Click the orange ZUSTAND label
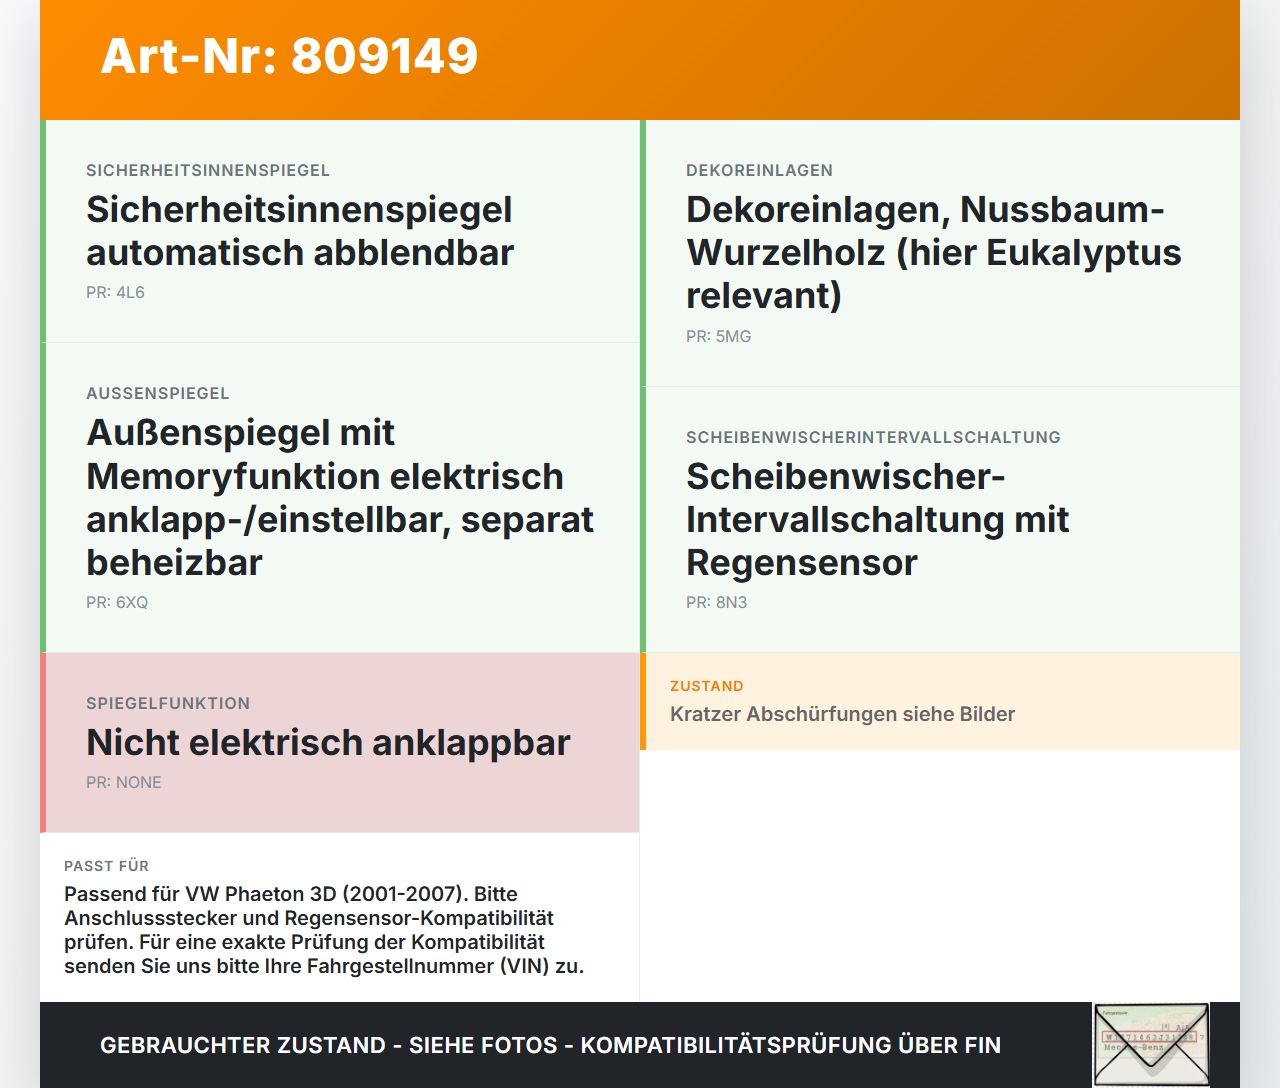The width and height of the screenshot is (1280, 1089). coord(707,686)
